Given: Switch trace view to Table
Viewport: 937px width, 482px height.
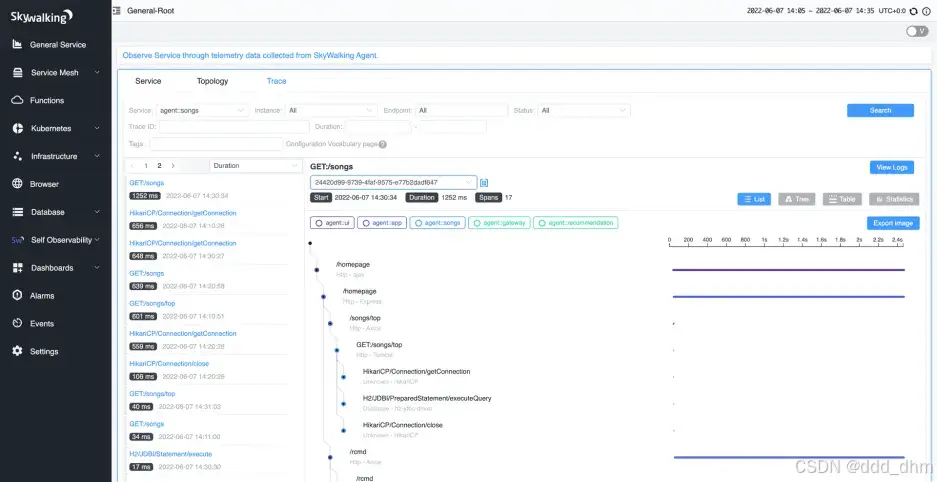Looking at the screenshot, I should coord(842,199).
